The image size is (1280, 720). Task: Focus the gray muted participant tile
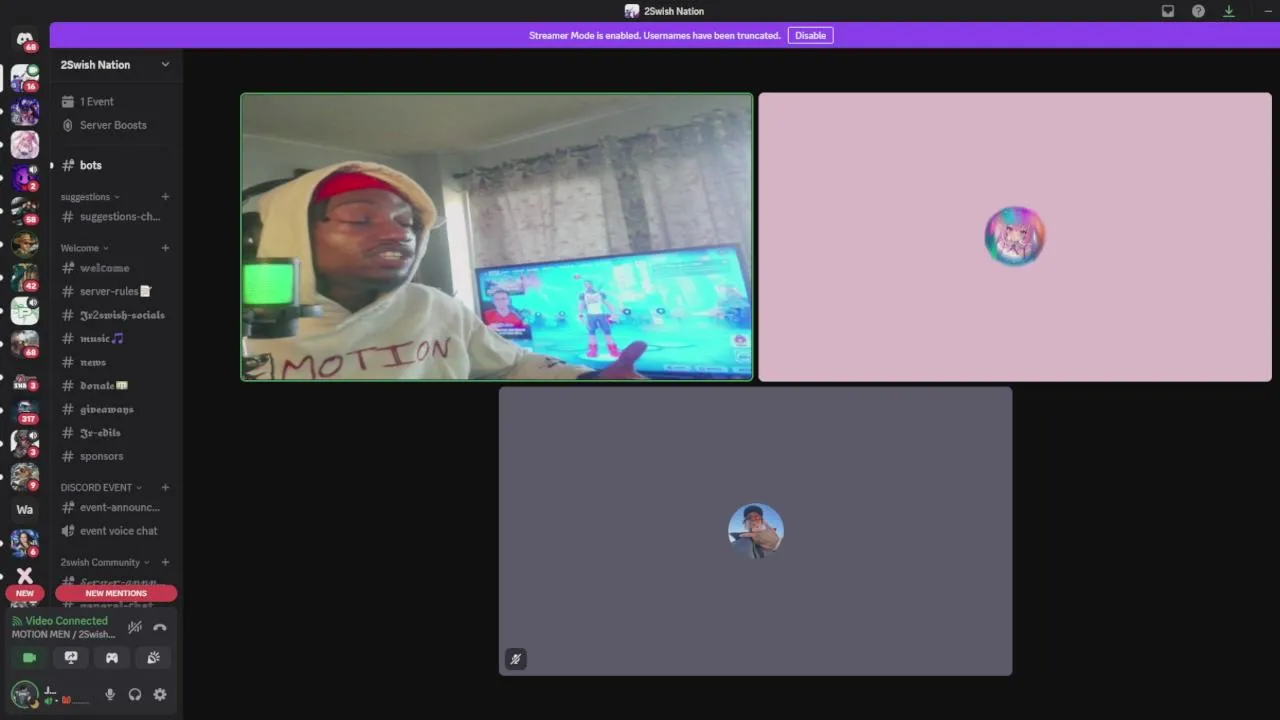pyautogui.click(x=755, y=531)
